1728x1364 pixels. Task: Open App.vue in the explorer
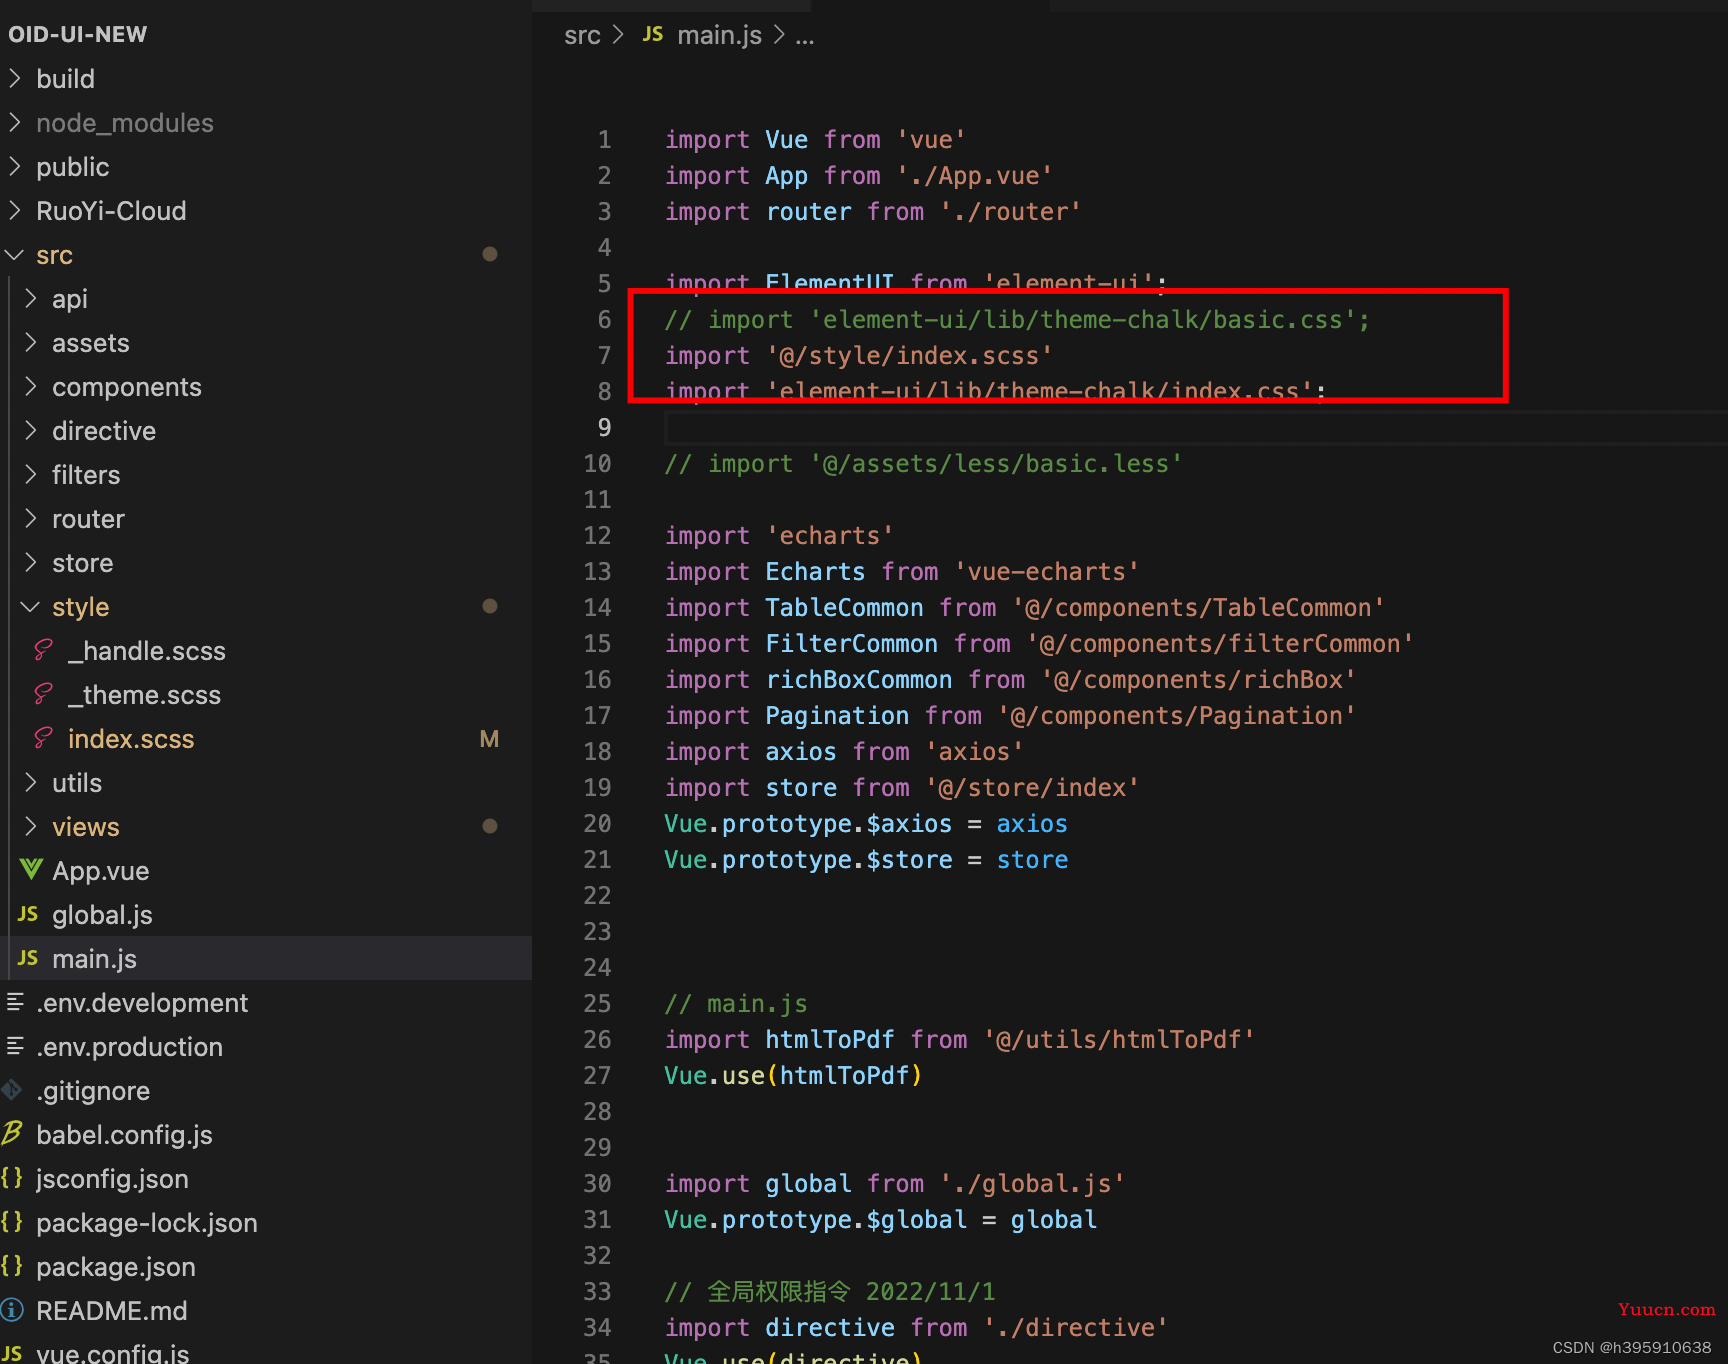pos(101,871)
